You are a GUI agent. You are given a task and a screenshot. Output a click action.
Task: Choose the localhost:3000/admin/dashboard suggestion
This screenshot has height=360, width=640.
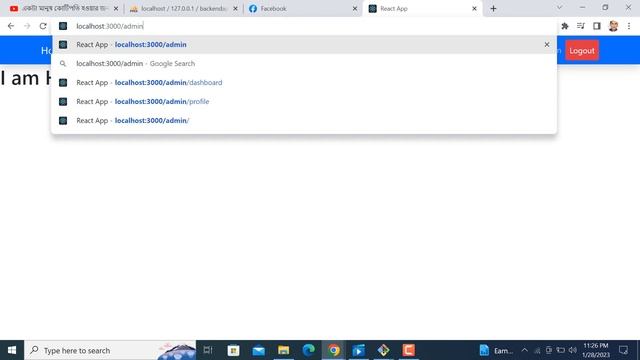coord(304,82)
